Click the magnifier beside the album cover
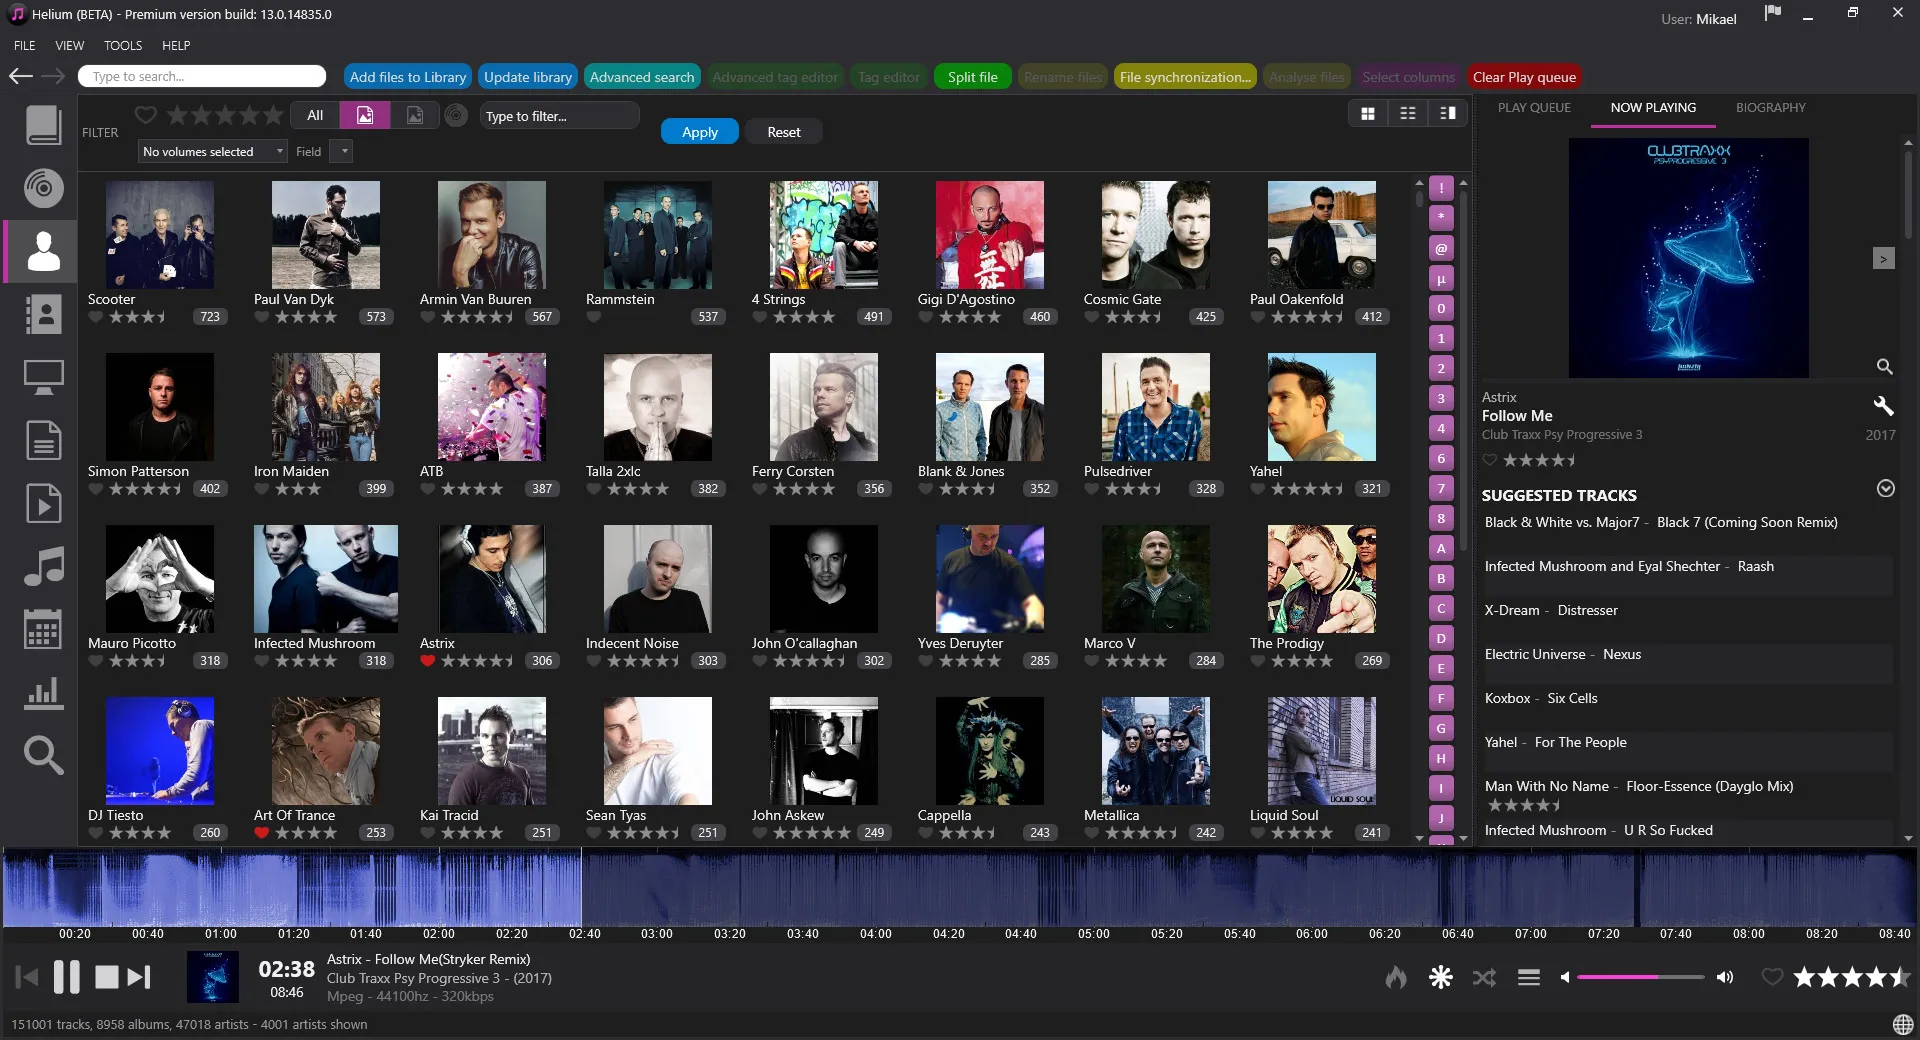The height and width of the screenshot is (1040, 1920). pyautogui.click(x=1884, y=366)
